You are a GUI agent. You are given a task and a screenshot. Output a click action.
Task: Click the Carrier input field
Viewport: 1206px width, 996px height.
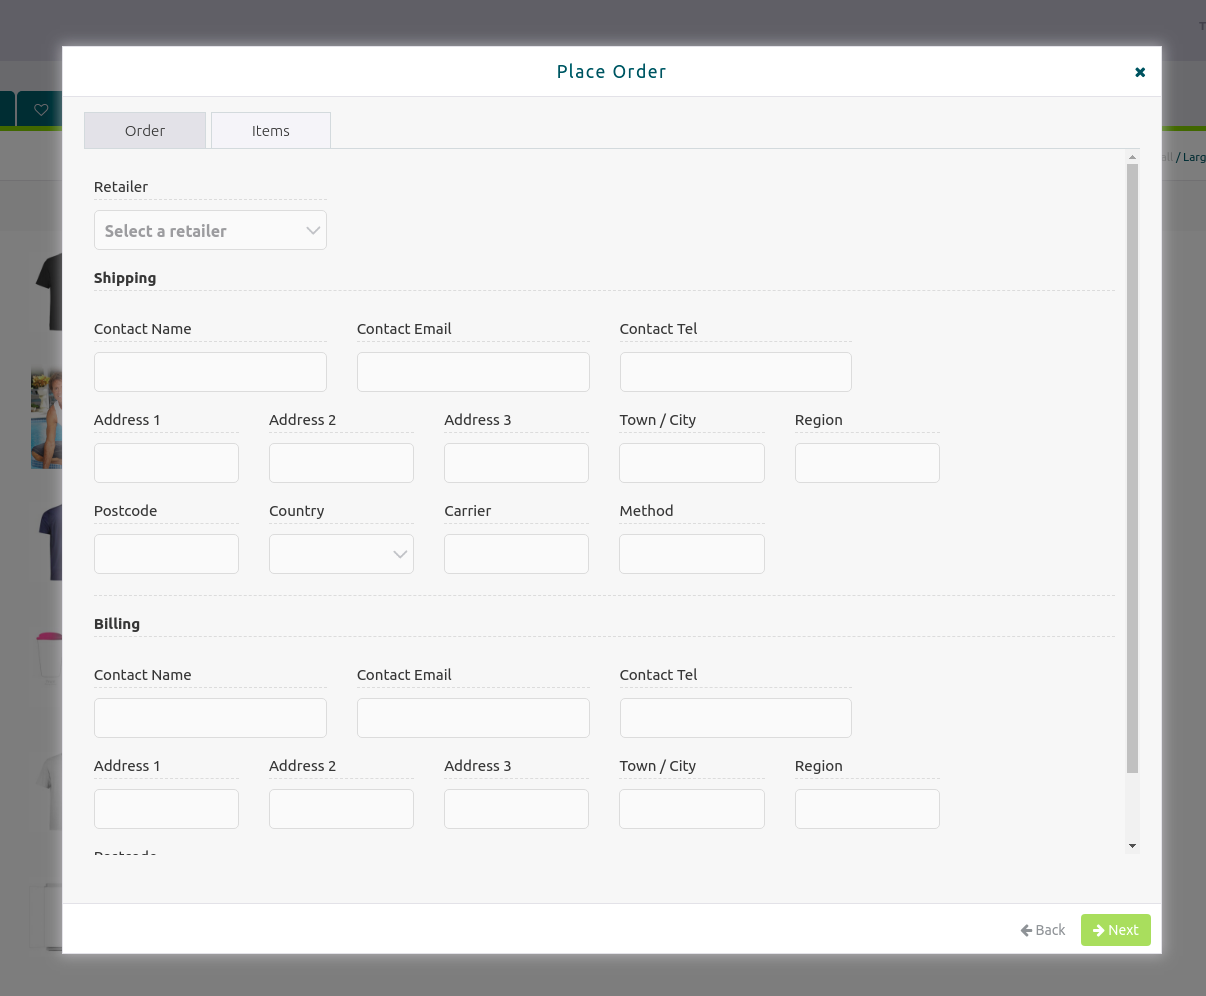(x=516, y=554)
